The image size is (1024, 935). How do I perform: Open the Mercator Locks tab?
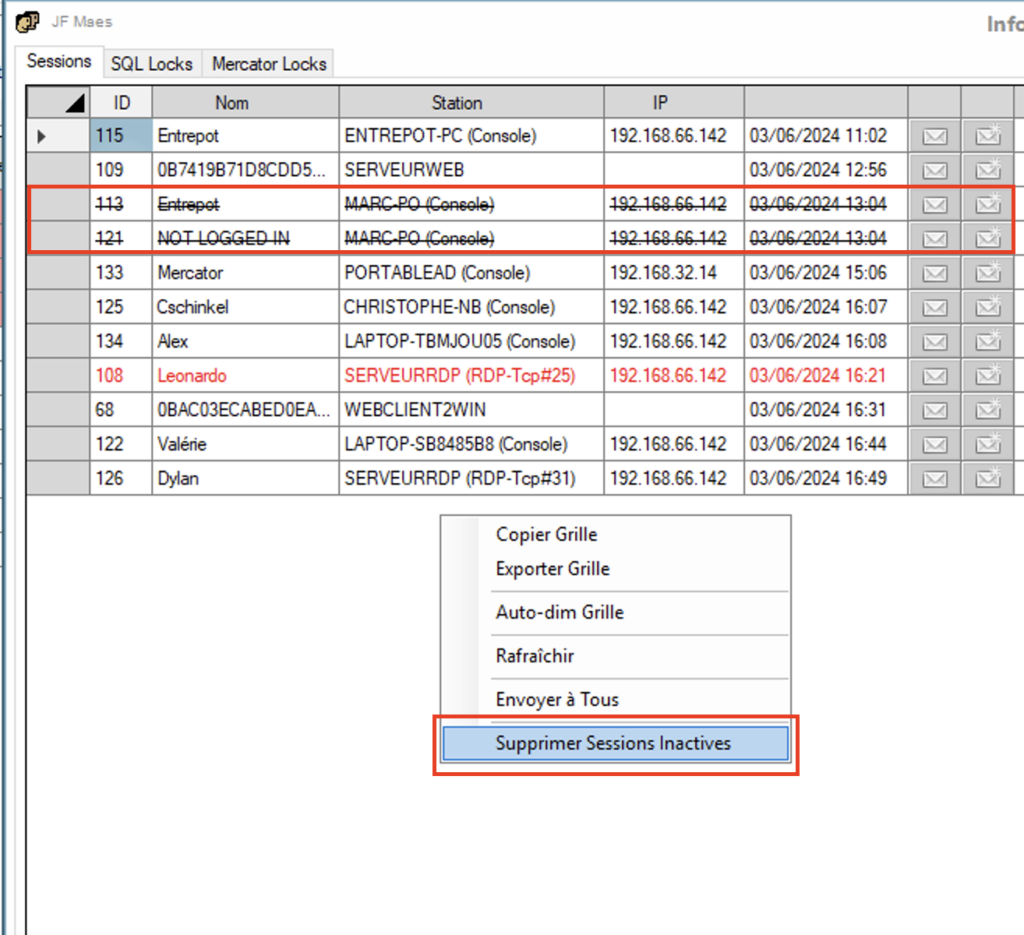(x=269, y=64)
